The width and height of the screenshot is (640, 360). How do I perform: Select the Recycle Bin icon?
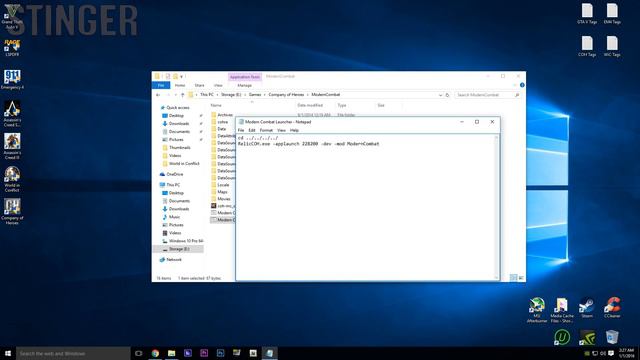point(612,338)
